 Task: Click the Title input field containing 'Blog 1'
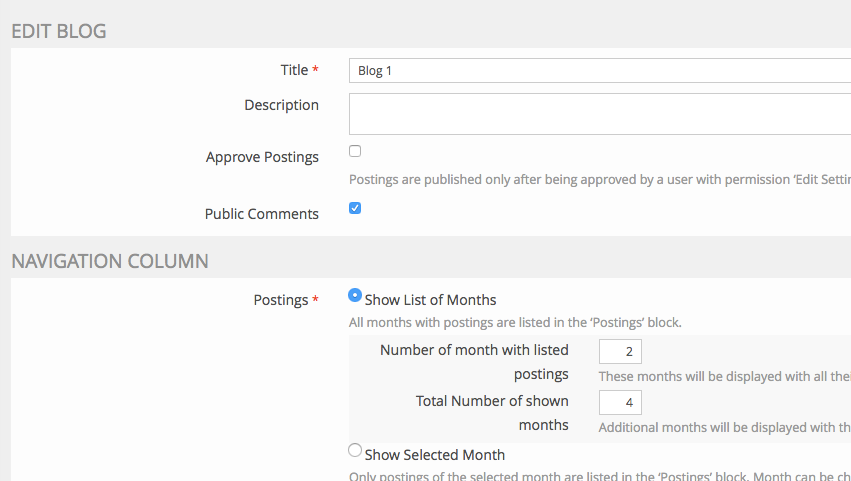[x=600, y=70]
